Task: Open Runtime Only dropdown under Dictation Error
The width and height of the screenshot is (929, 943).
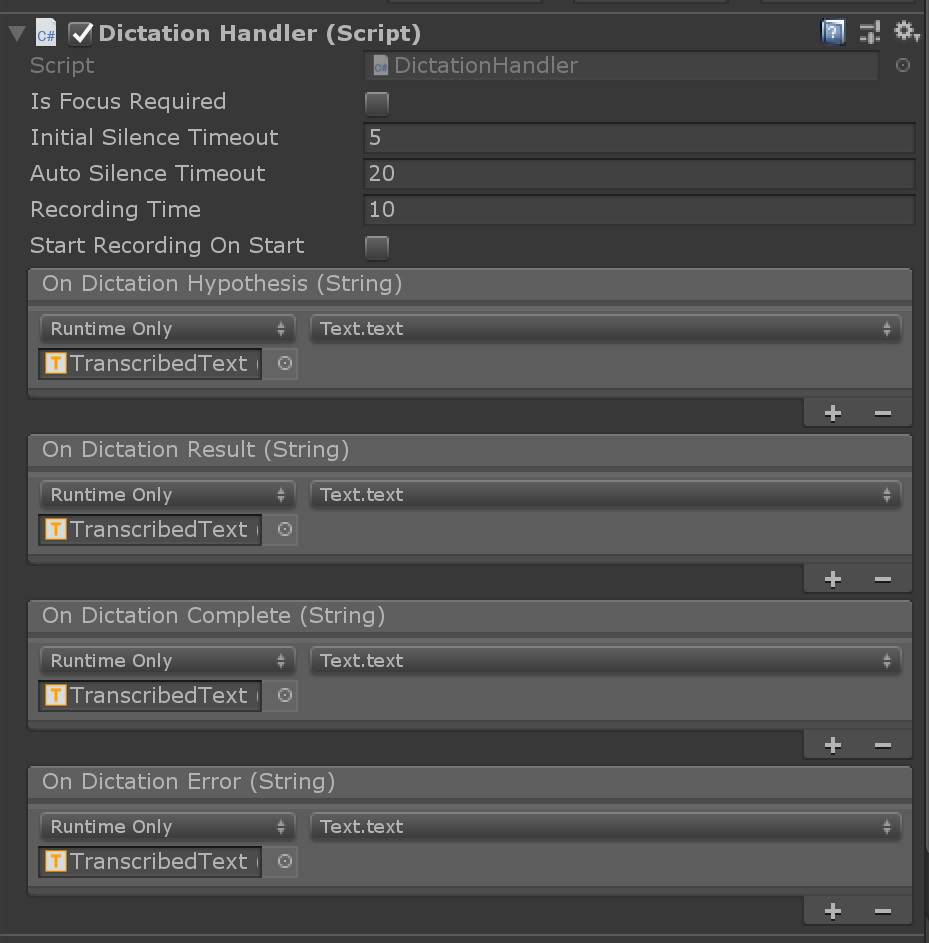Action: click(x=168, y=827)
